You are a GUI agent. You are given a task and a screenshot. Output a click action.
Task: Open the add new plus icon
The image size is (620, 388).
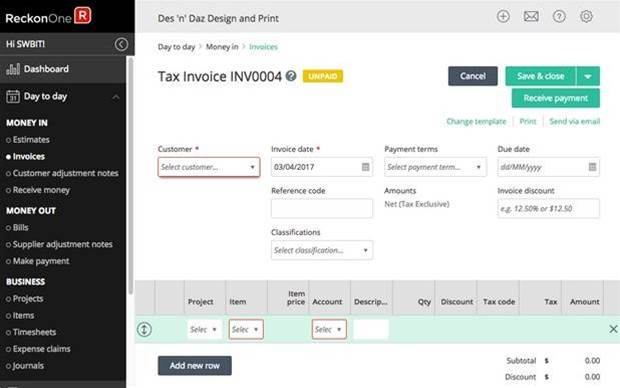coord(503,17)
